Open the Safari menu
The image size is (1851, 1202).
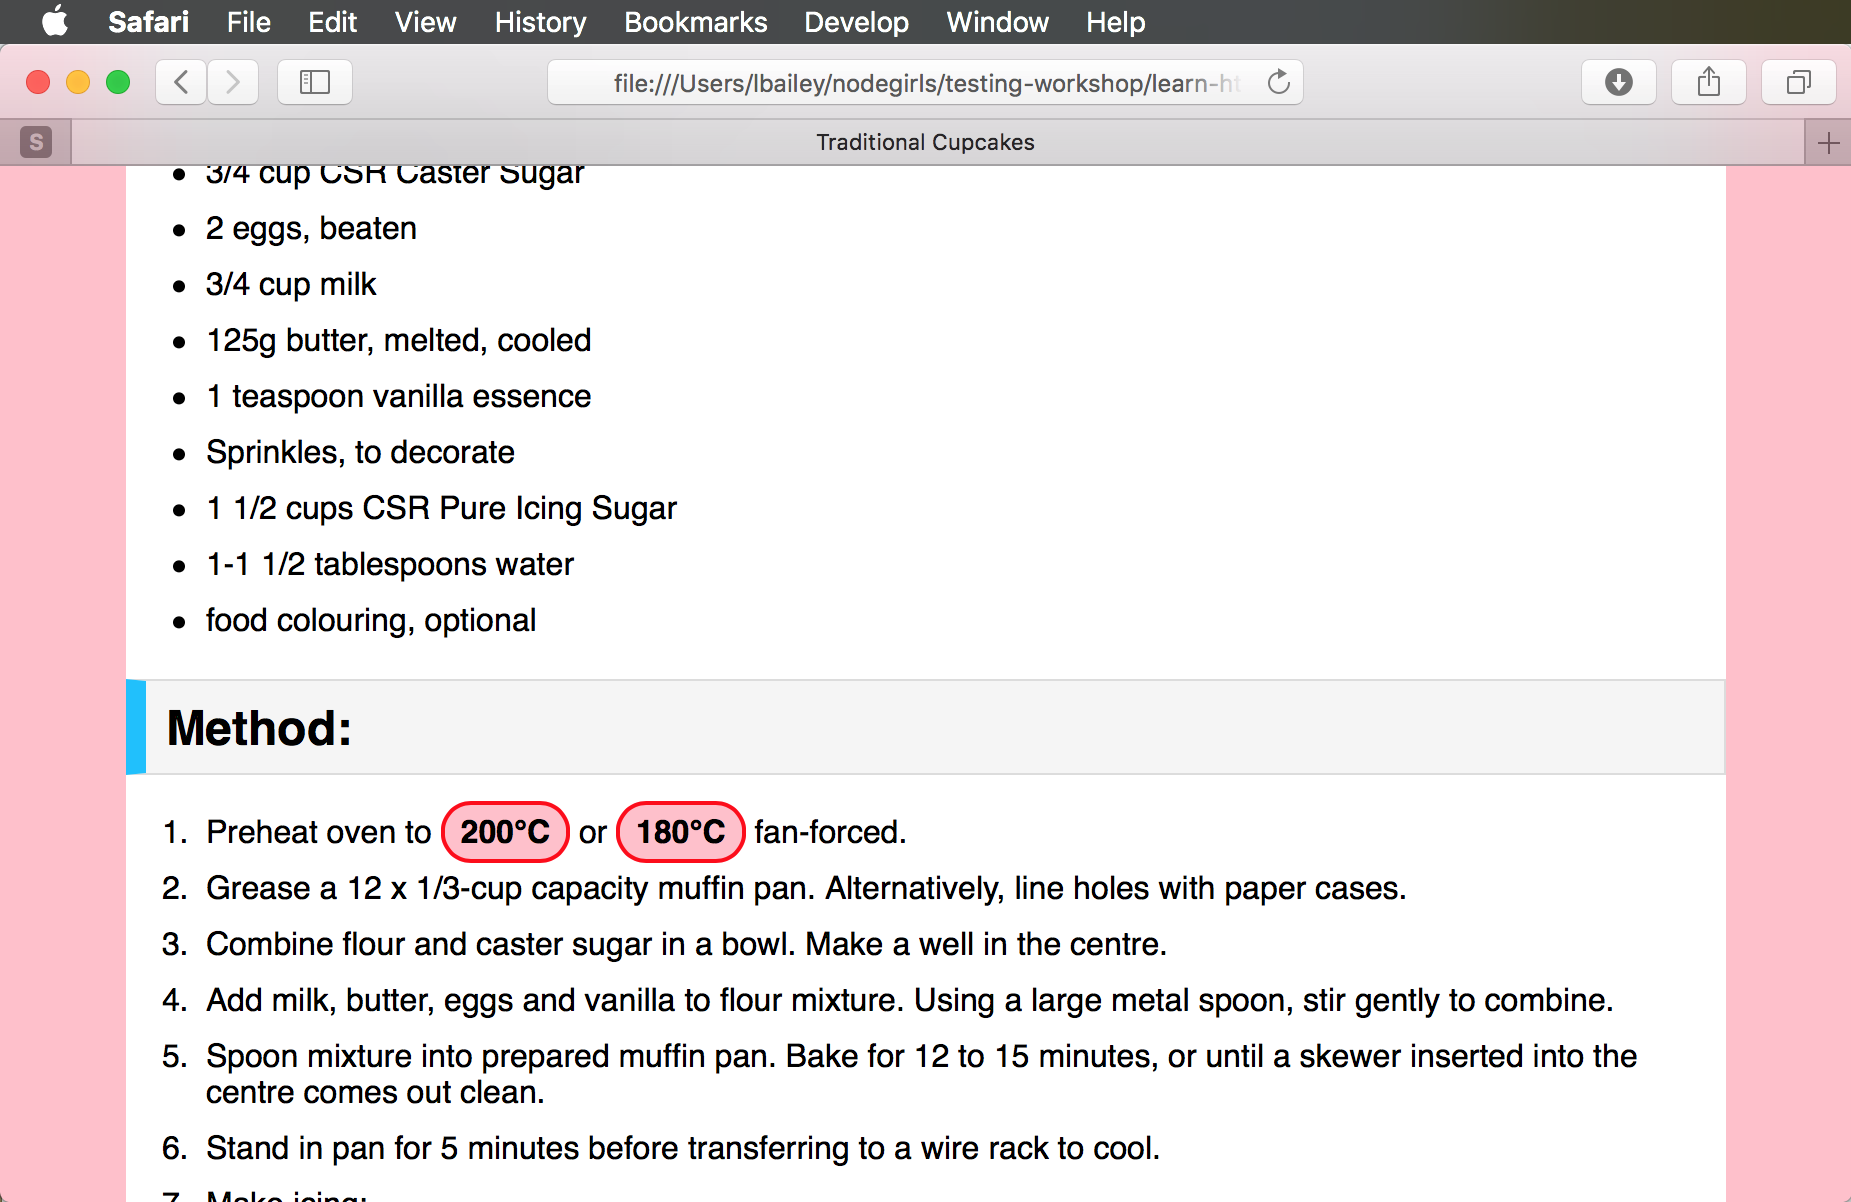(x=148, y=21)
